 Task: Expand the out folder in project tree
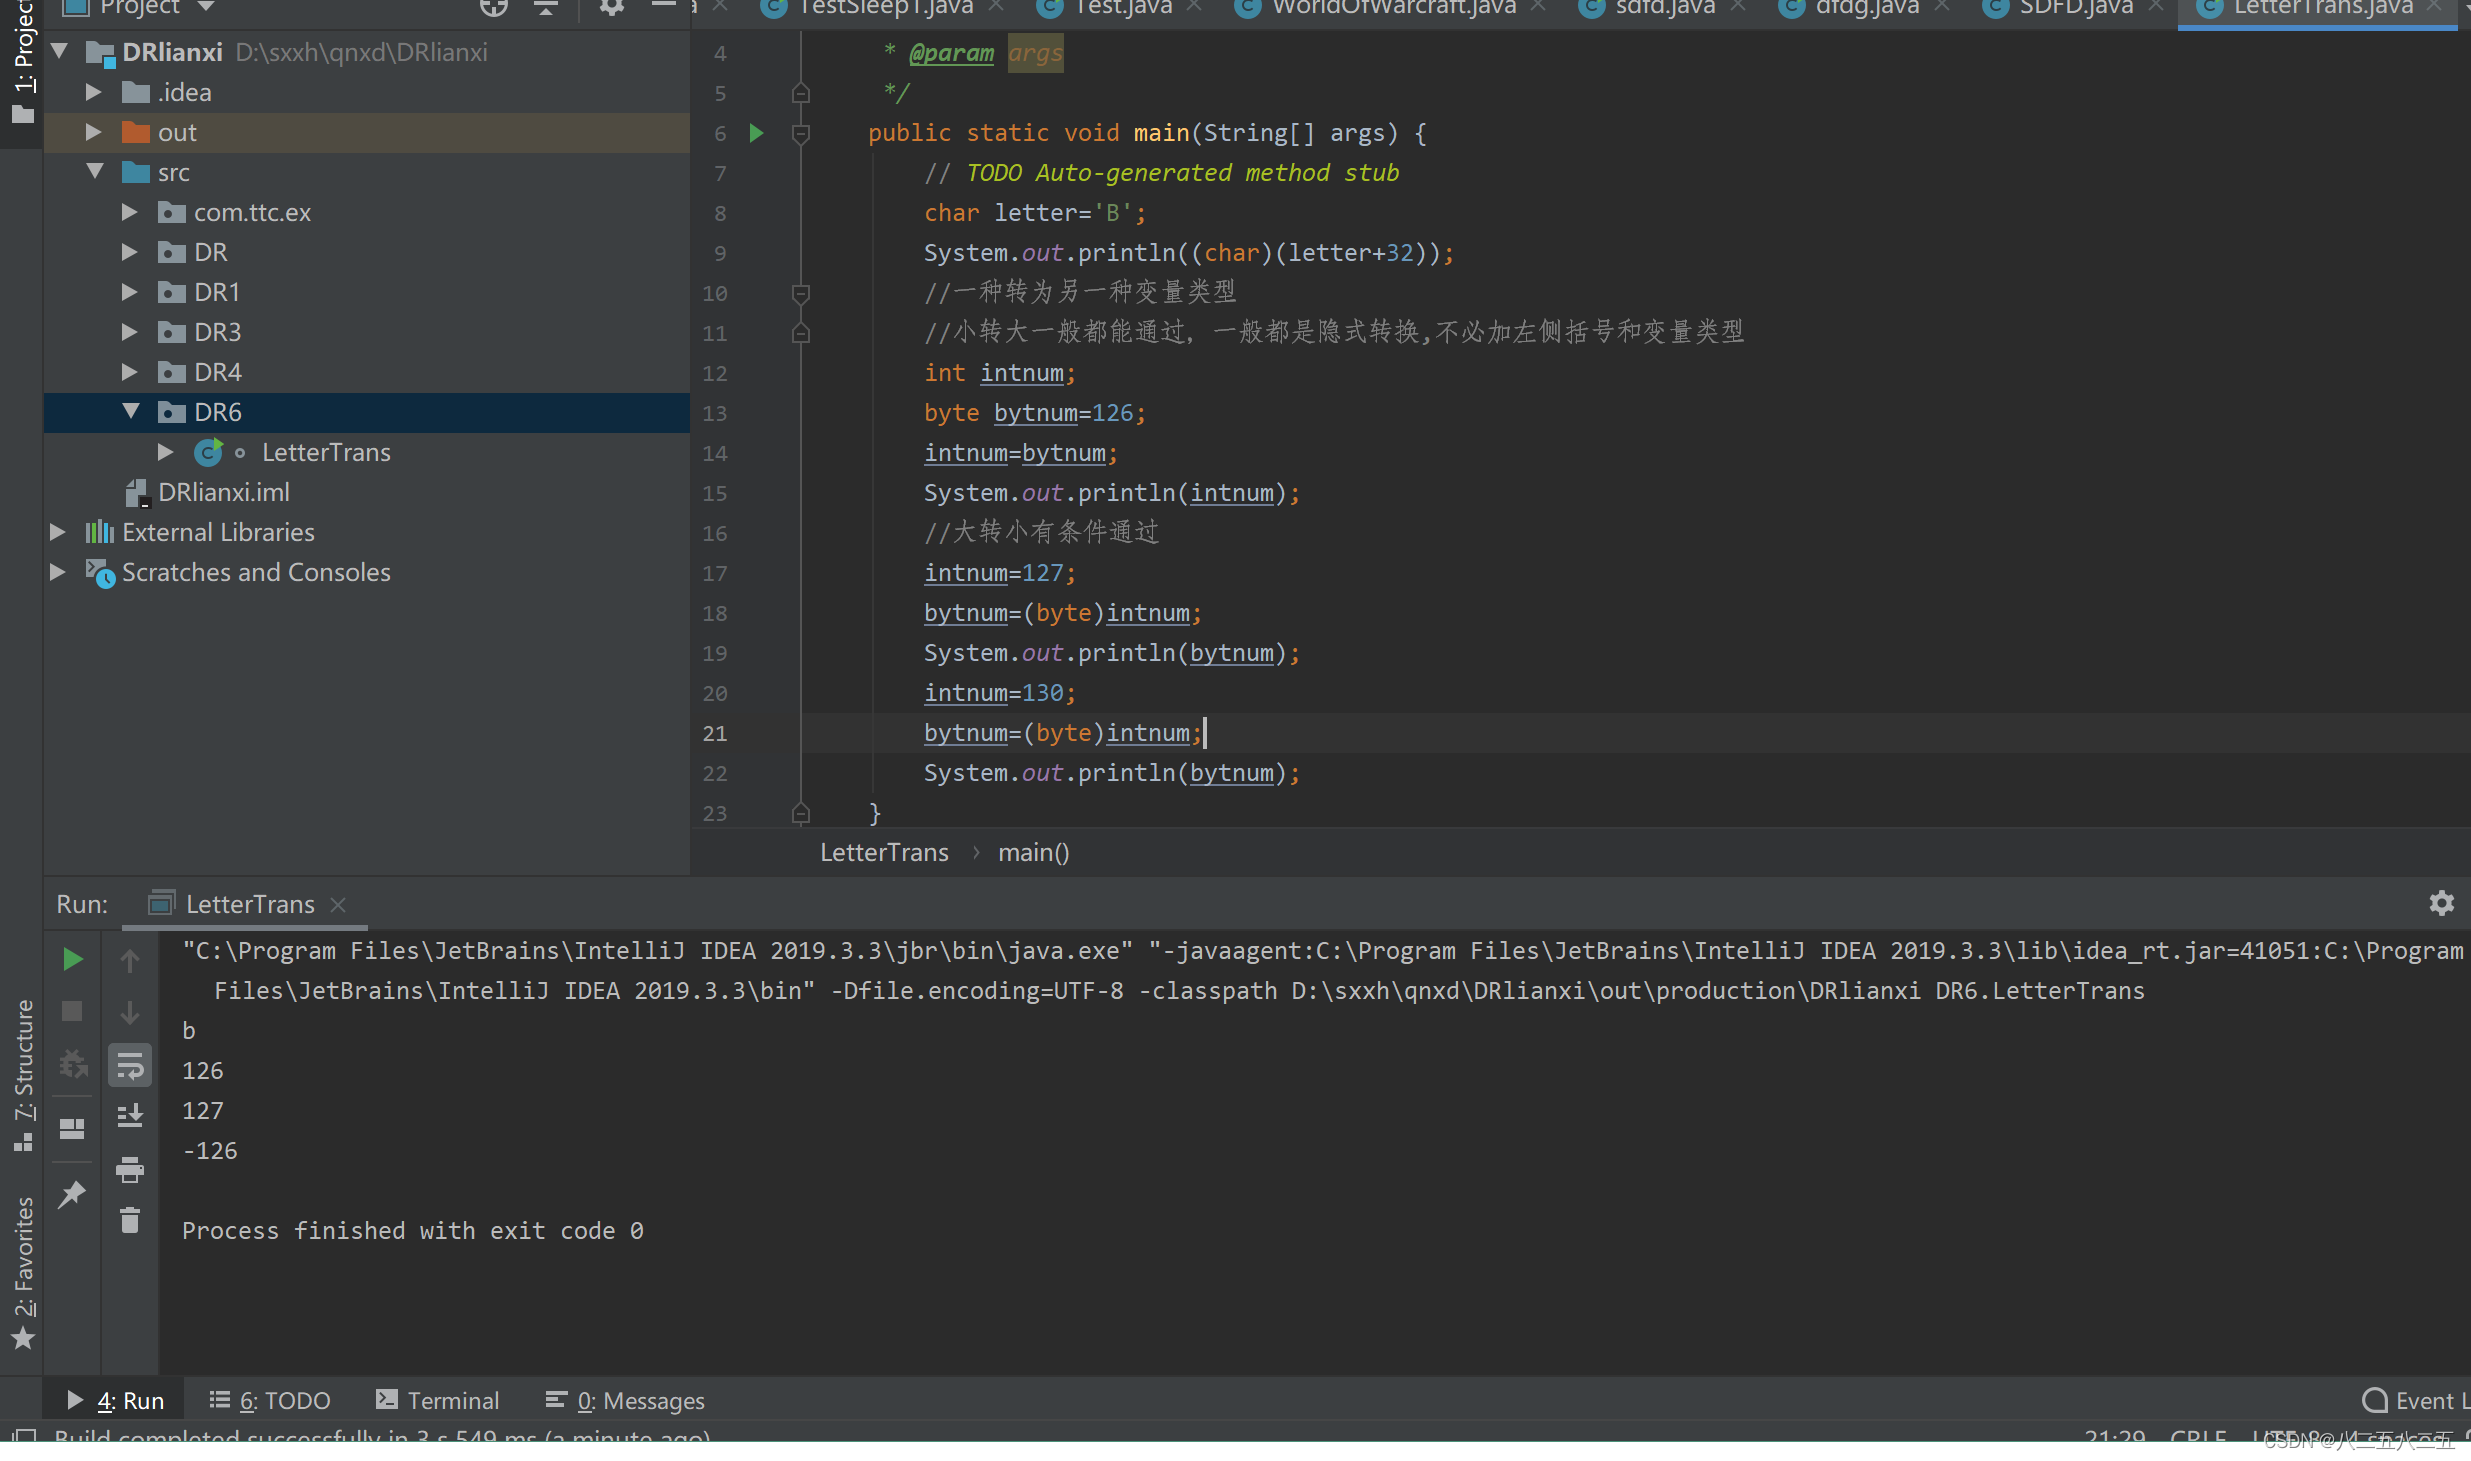(x=94, y=132)
